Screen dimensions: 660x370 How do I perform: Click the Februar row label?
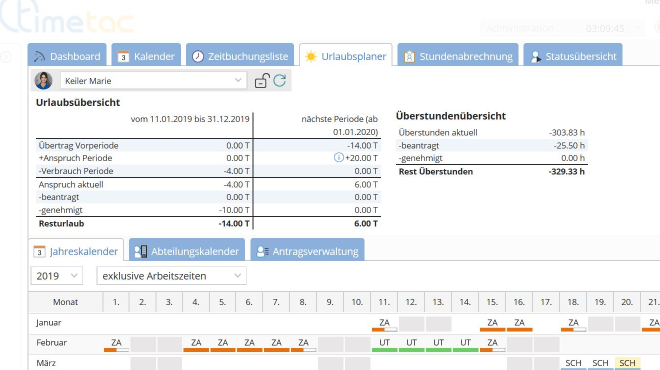click(x=51, y=343)
